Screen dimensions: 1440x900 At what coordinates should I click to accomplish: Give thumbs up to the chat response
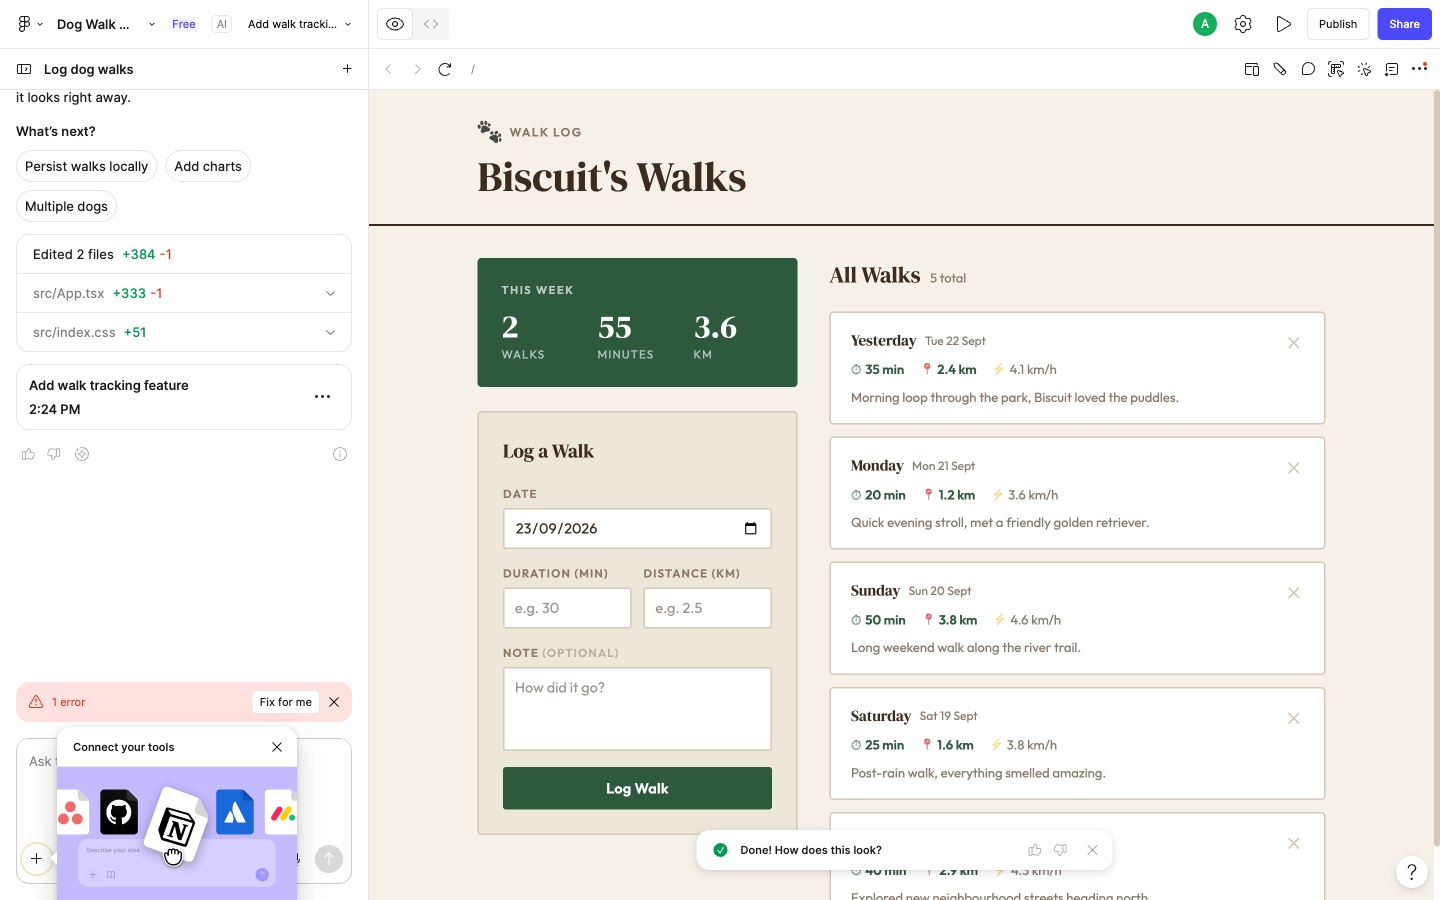(28, 454)
